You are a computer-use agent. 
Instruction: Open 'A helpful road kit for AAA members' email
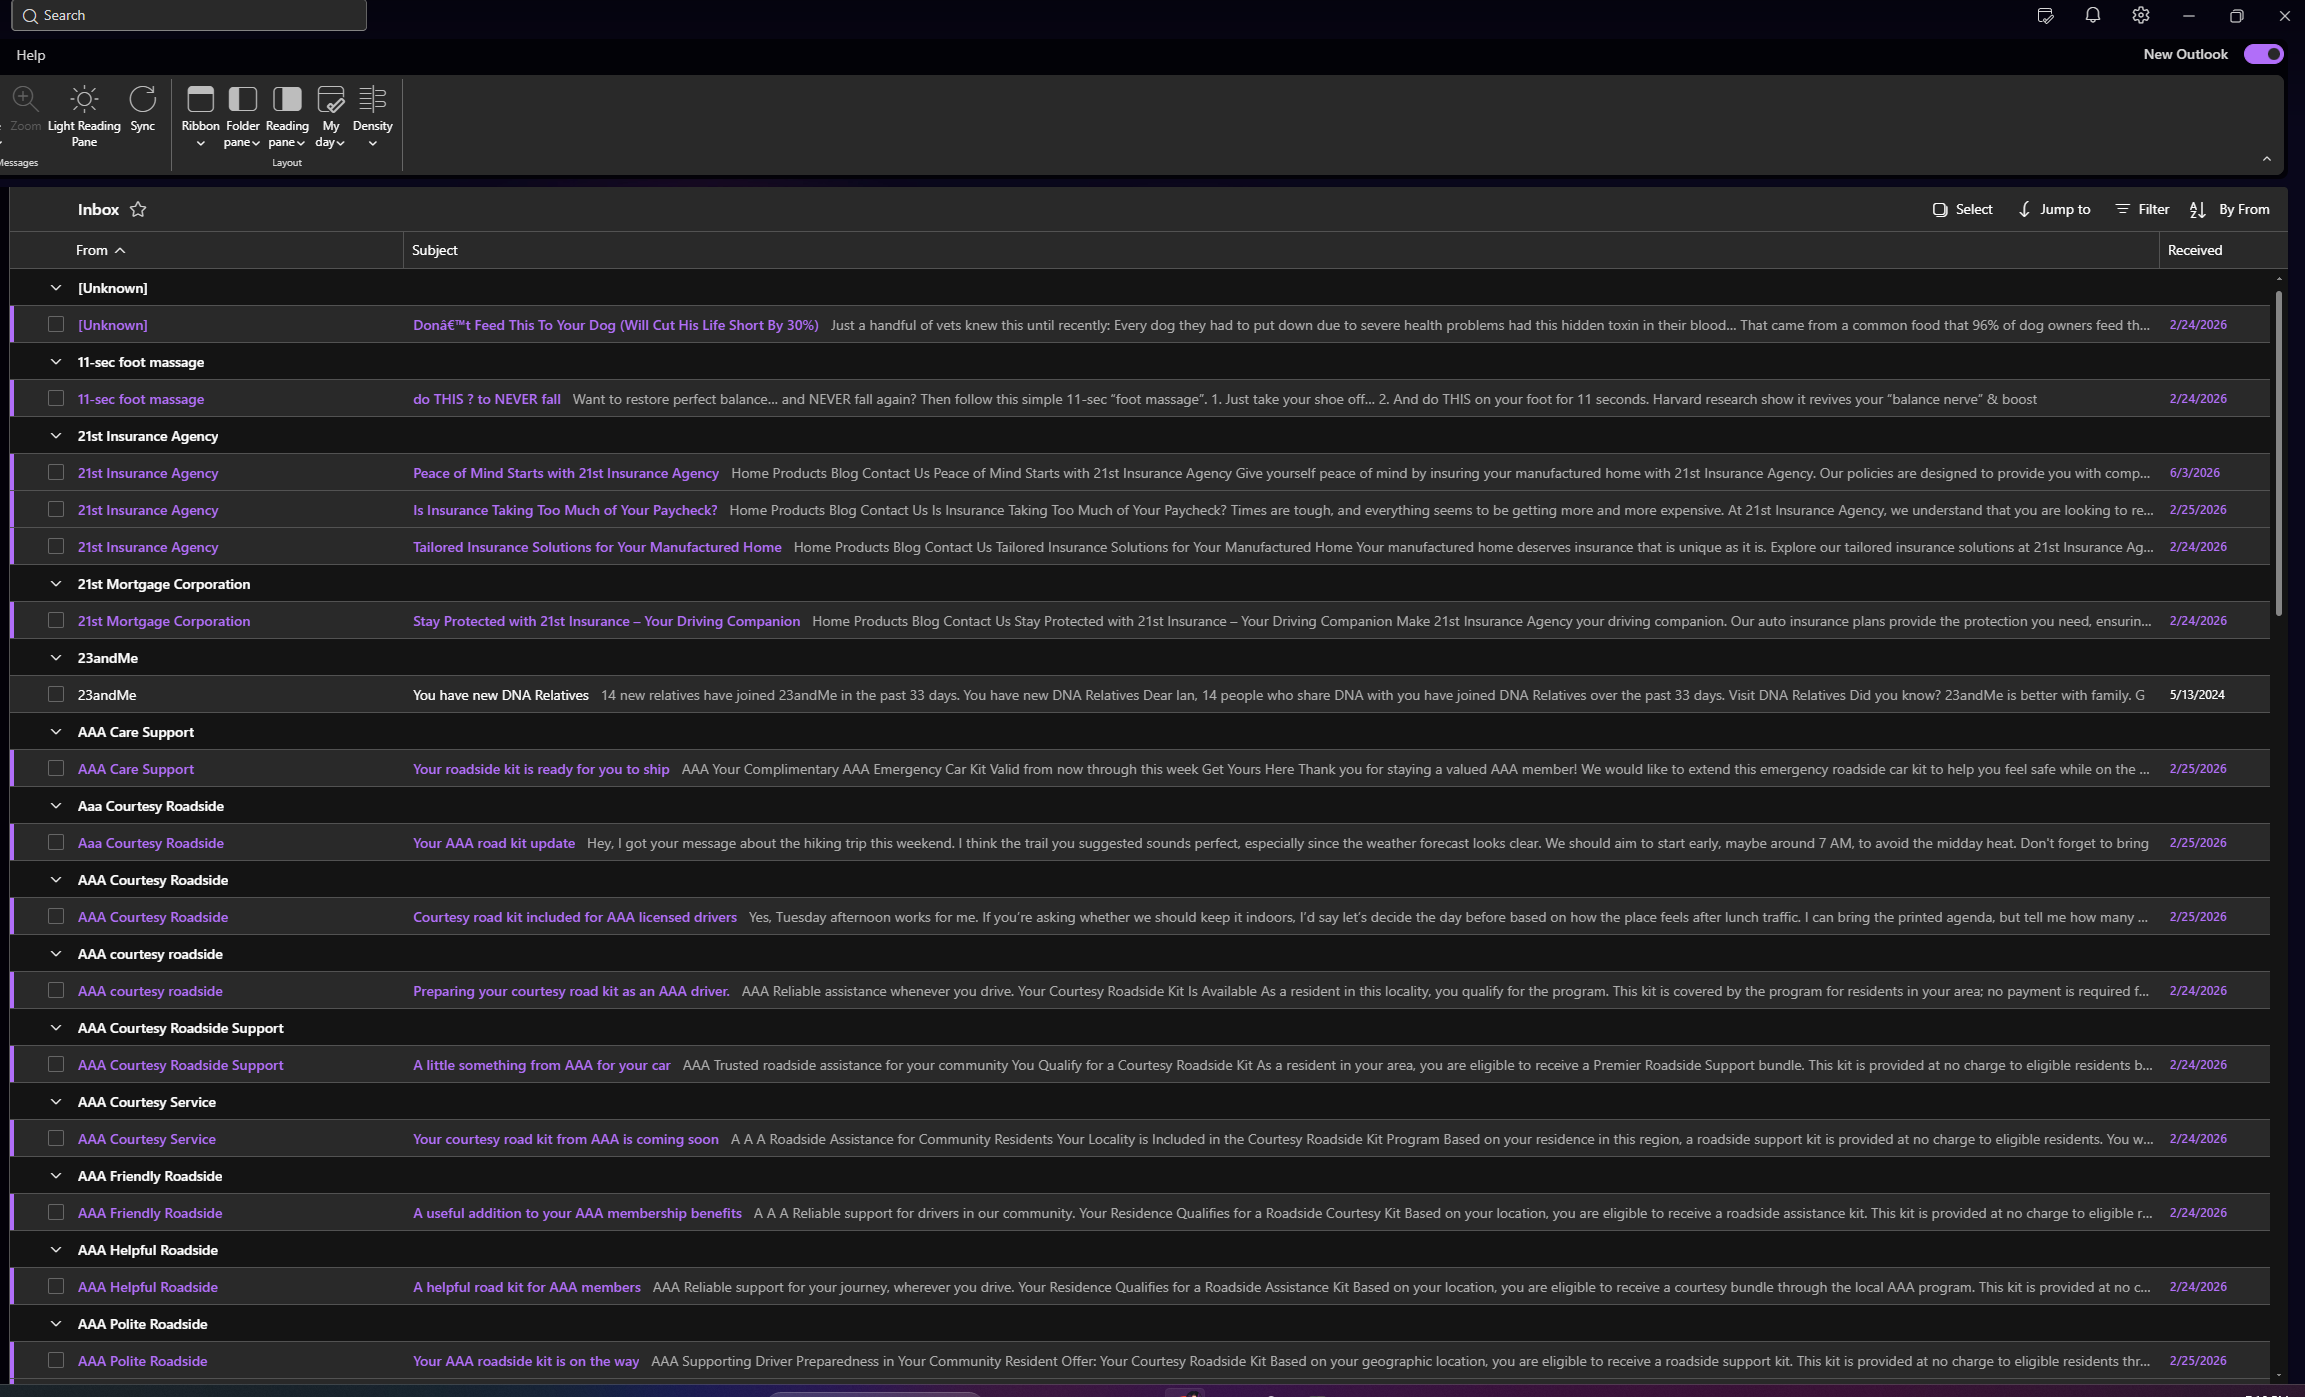click(x=1140, y=1287)
